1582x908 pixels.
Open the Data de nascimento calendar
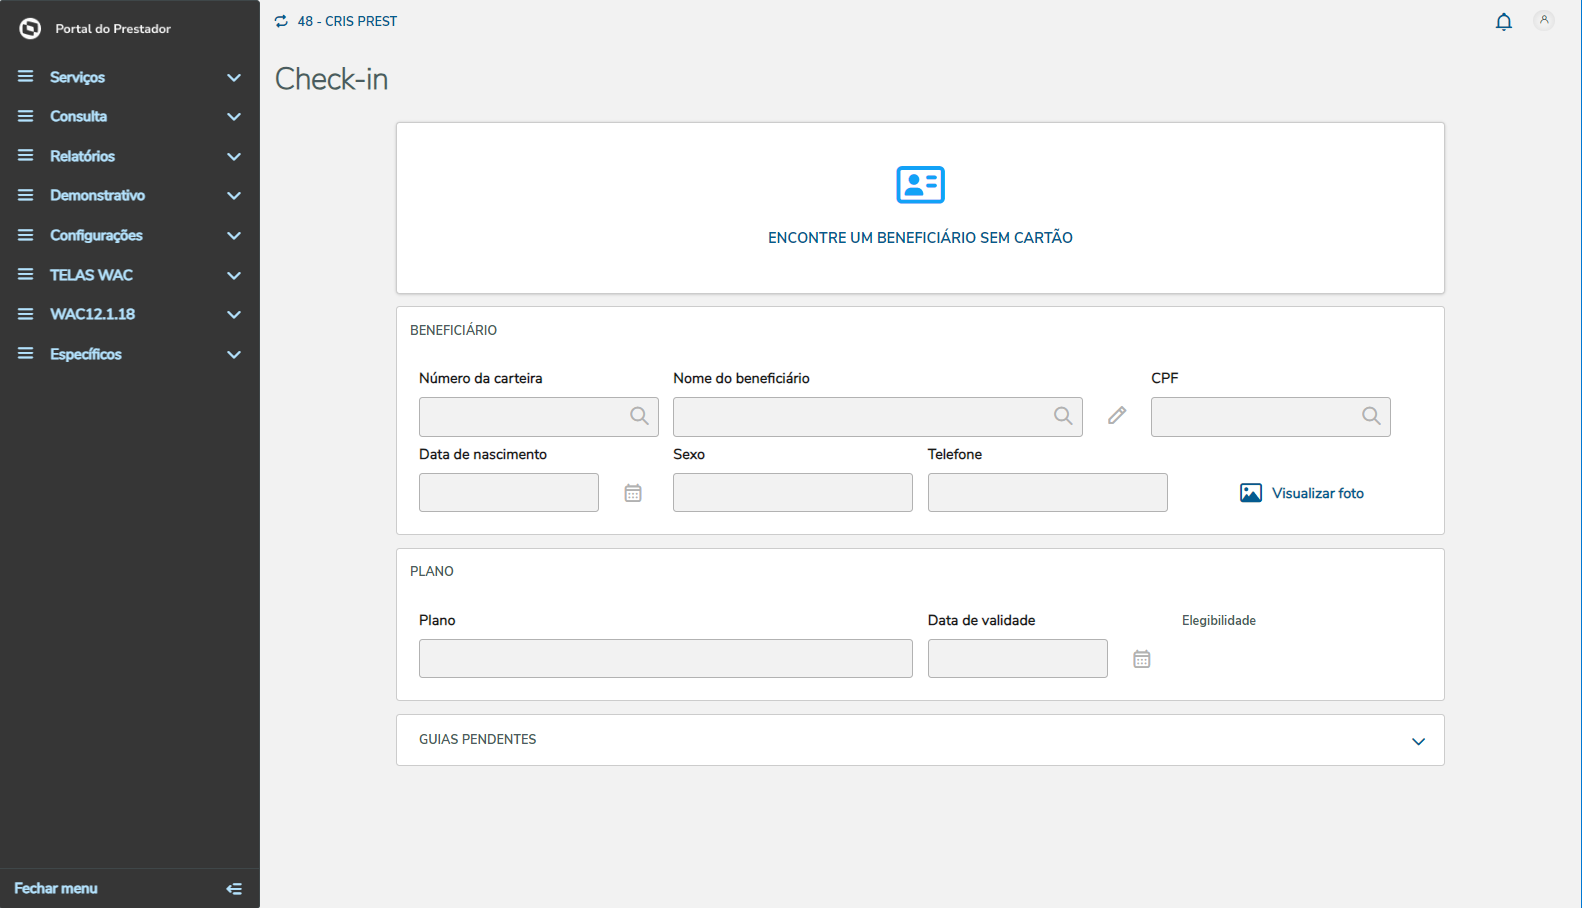[633, 493]
